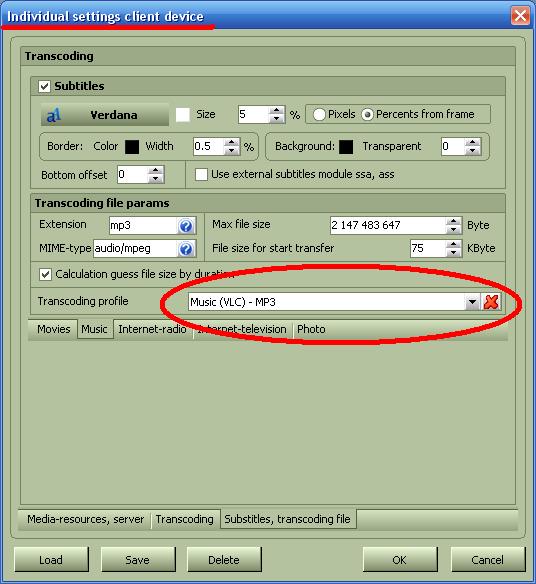This screenshot has height=584, width=536.
Task: Click the Bottom offset input field
Action: [x=133, y=174]
